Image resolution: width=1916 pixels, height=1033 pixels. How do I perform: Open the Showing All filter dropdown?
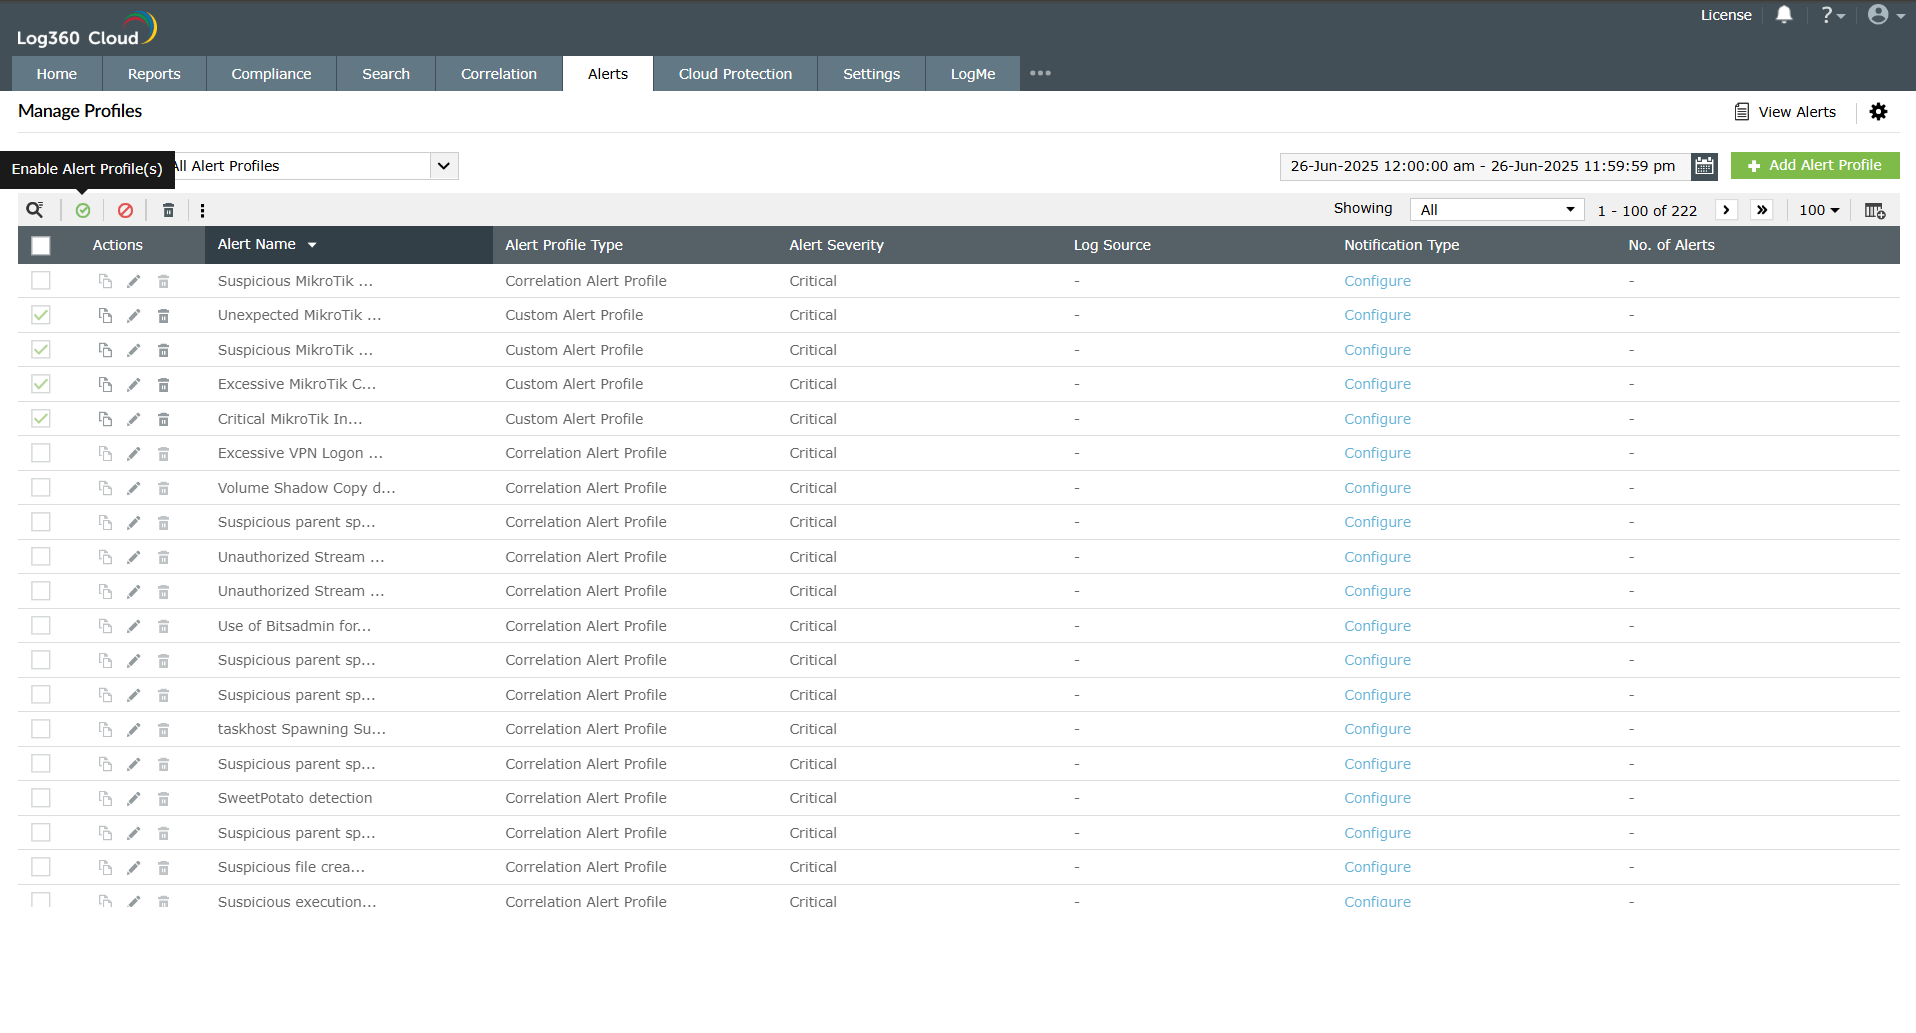click(x=1497, y=210)
